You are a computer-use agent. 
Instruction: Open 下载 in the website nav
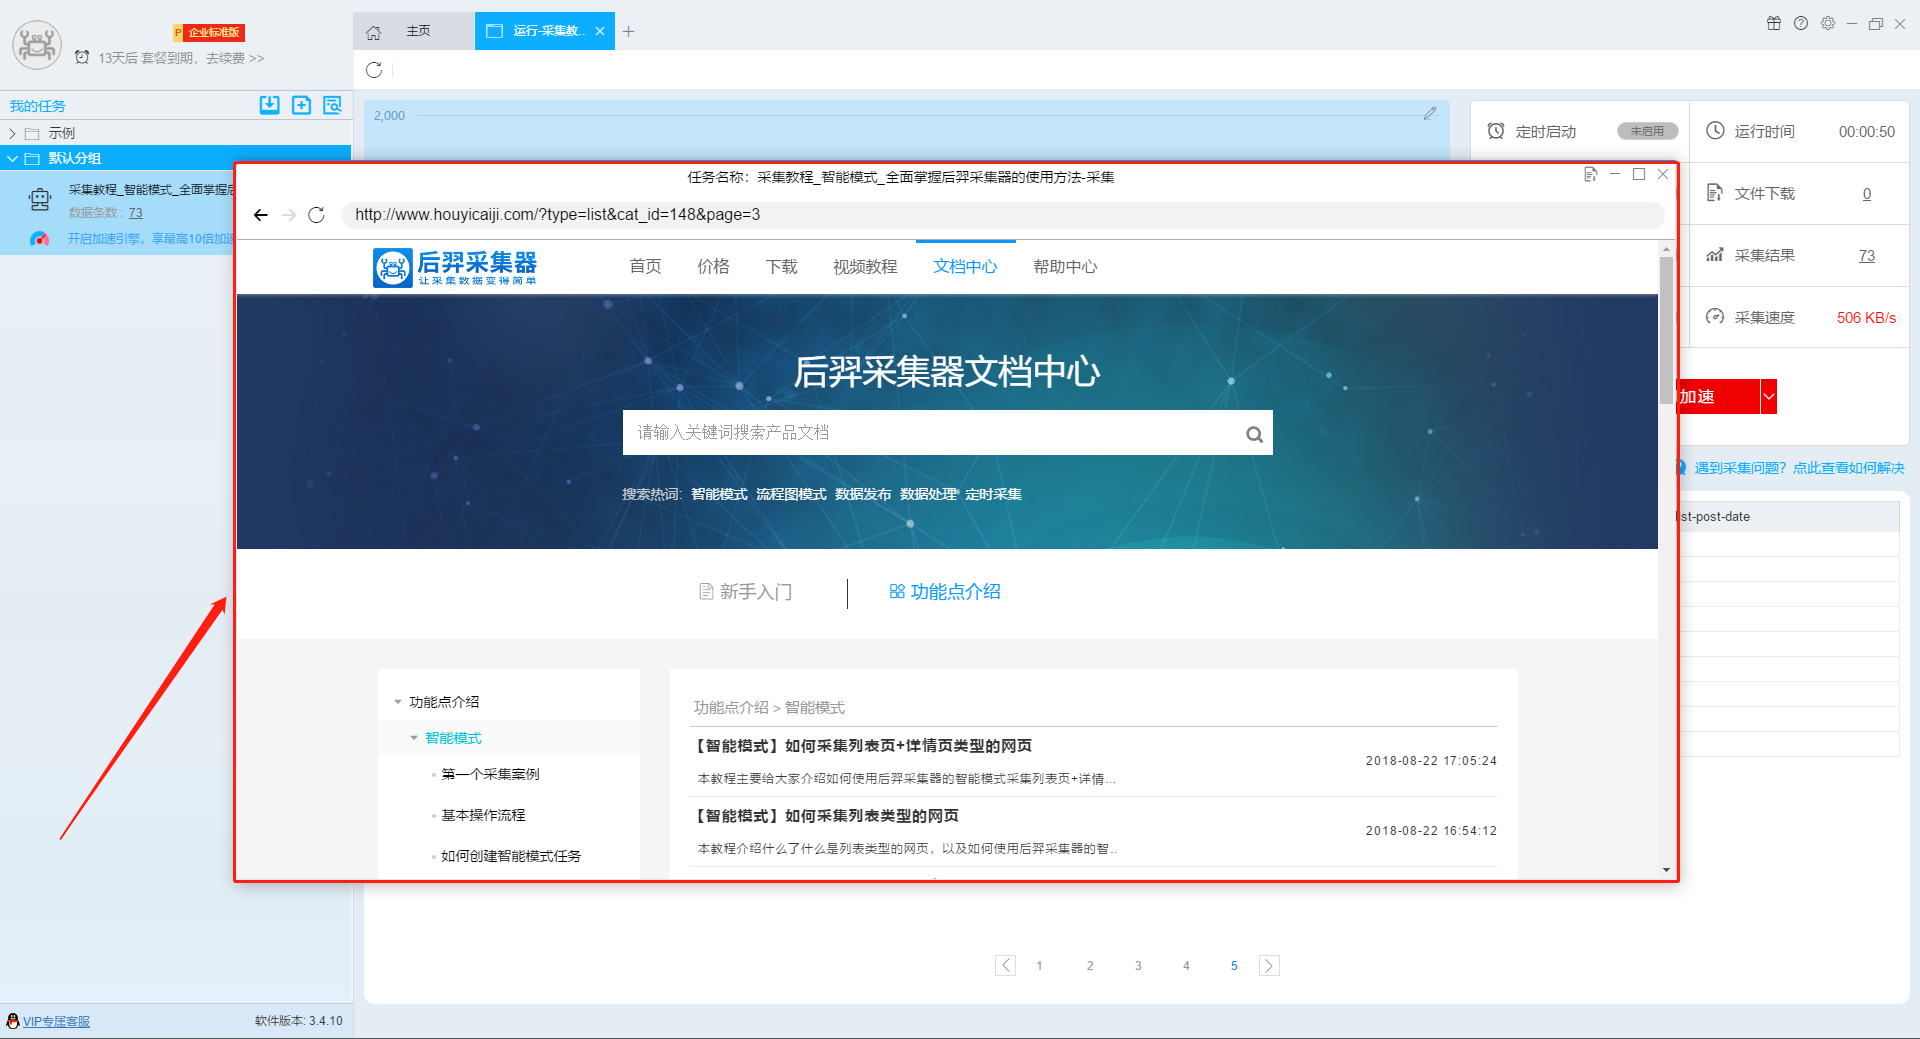(781, 267)
